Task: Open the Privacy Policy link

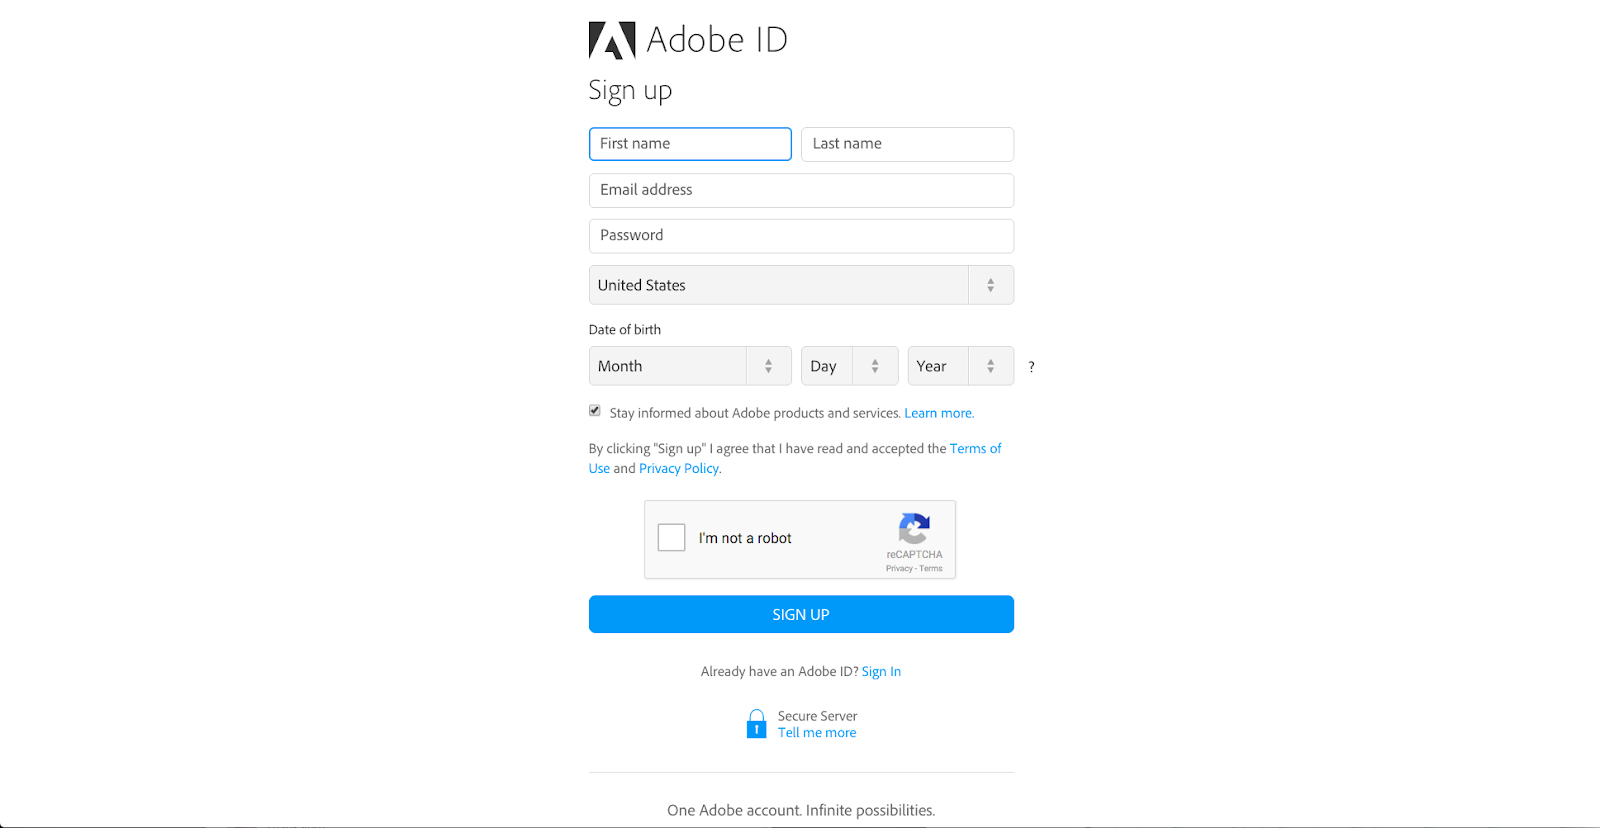Action: 679,468
